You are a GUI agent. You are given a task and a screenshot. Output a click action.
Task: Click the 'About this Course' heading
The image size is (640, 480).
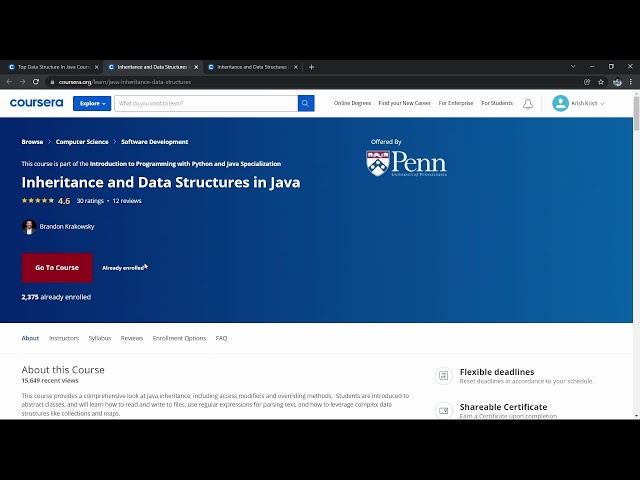63,370
